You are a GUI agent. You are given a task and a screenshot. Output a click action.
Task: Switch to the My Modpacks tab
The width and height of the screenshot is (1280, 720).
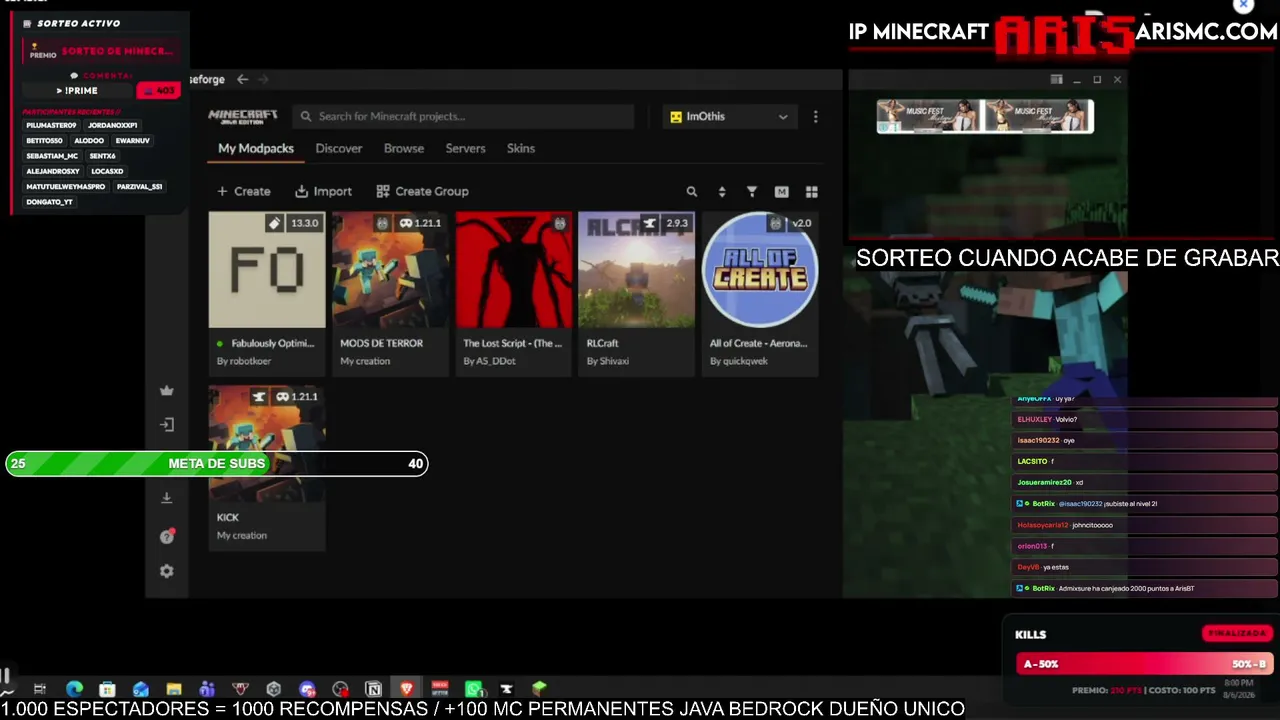[256, 148]
